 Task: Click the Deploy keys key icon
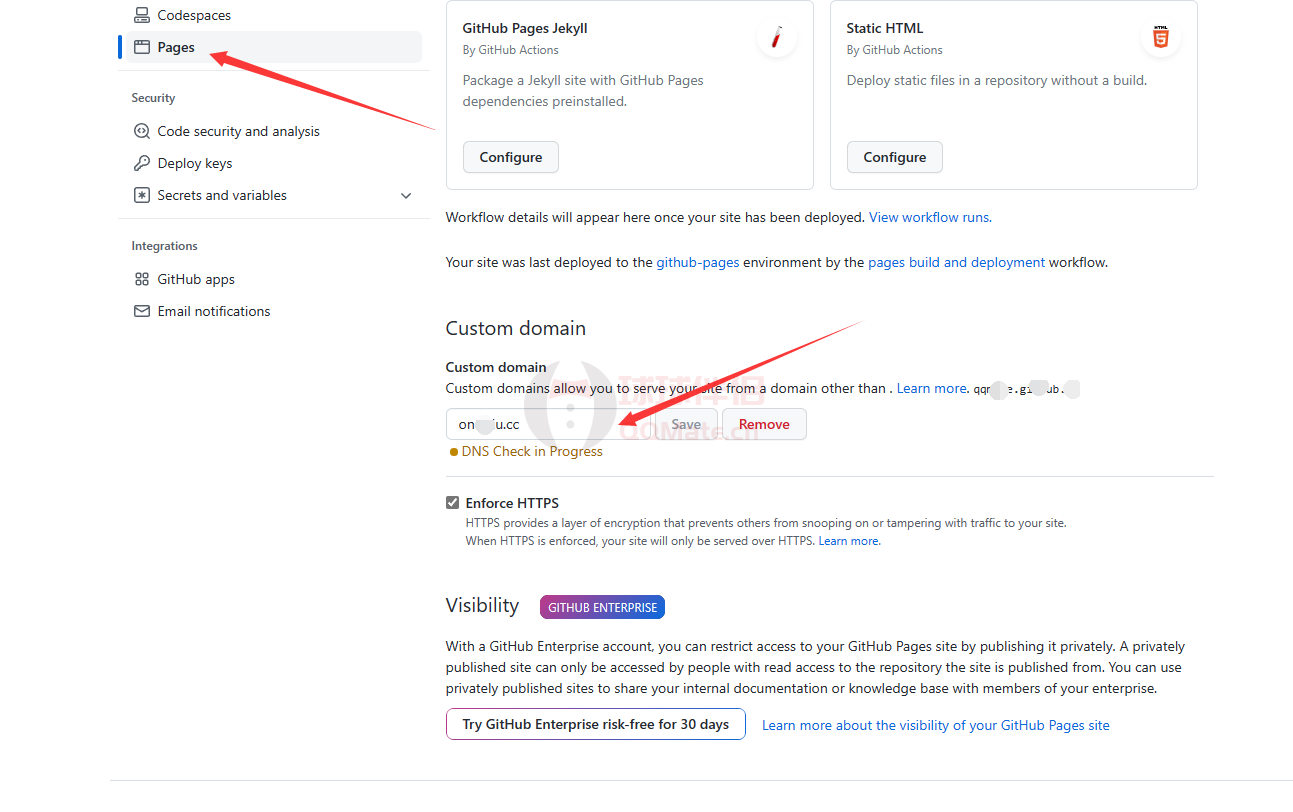pyautogui.click(x=142, y=163)
